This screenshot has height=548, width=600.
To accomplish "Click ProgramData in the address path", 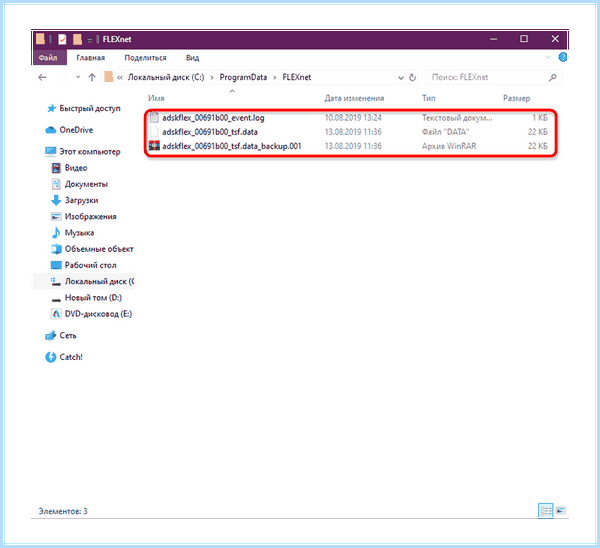I will (243, 77).
